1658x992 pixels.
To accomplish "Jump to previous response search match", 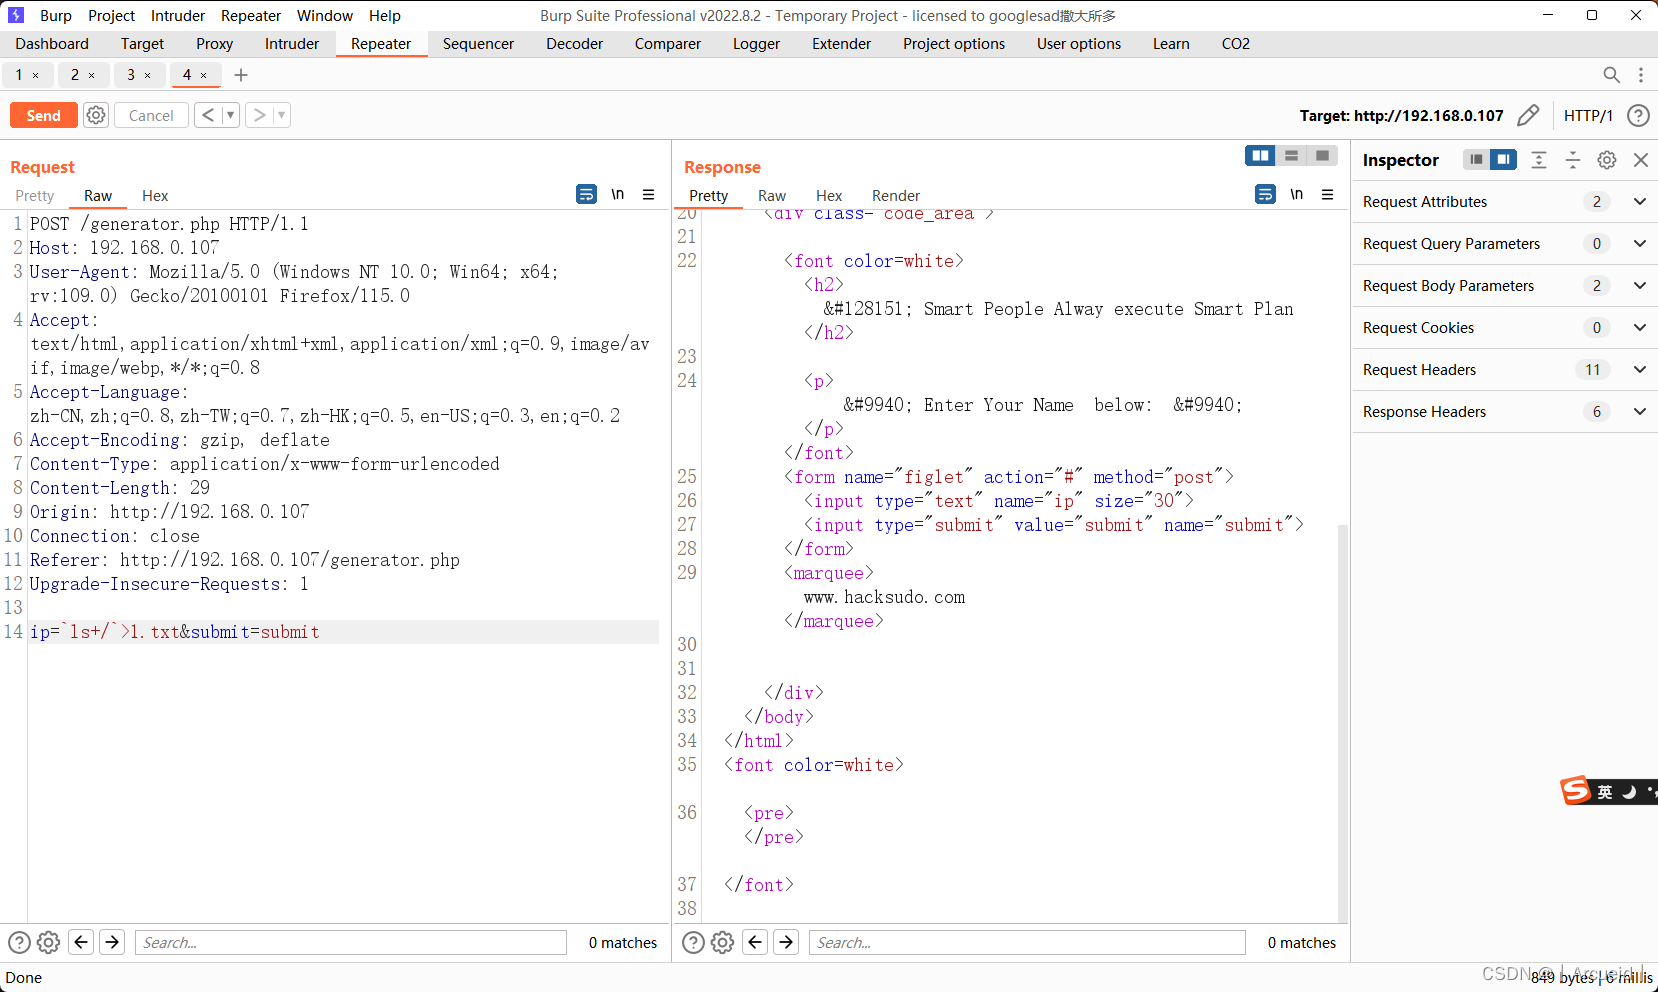I will tap(756, 942).
